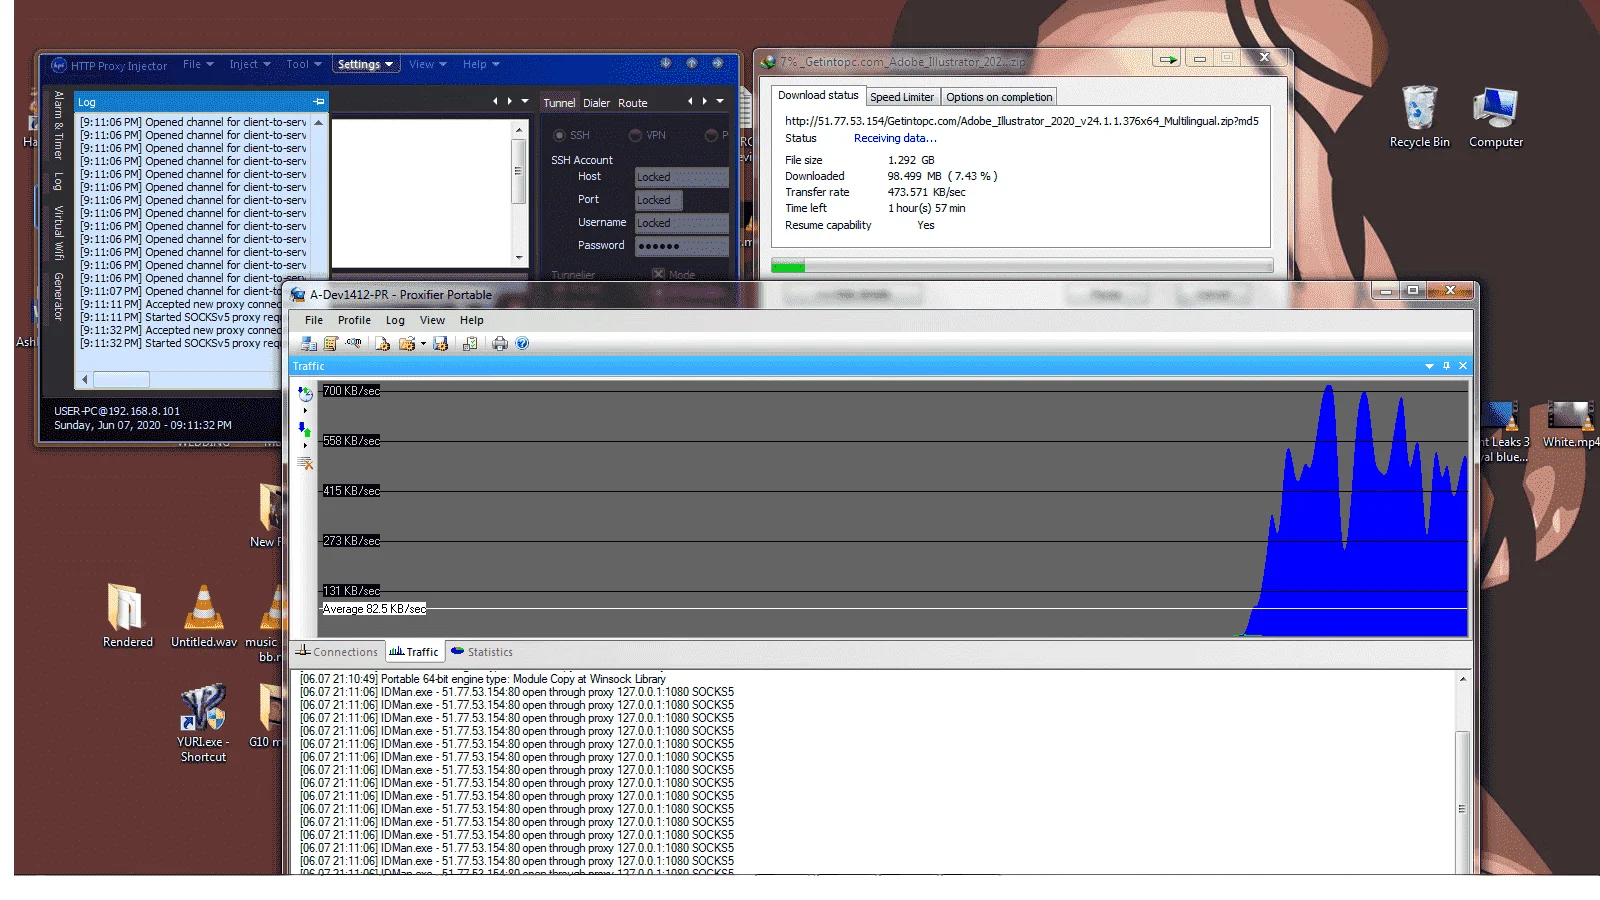Click the HTTP Proxy Injector log horizontal scrollbar thumb
The width and height of the screenshot is (1600, 900).
121,380
